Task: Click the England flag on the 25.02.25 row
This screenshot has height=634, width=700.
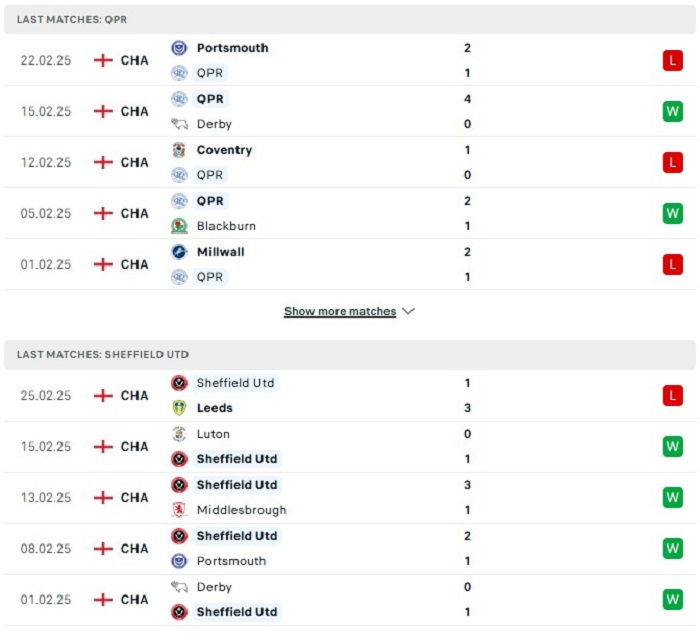Action: point(103,396)
